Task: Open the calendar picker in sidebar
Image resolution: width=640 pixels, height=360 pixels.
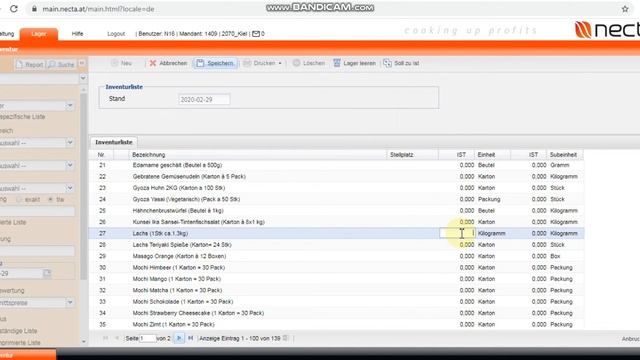Action: 47,273
